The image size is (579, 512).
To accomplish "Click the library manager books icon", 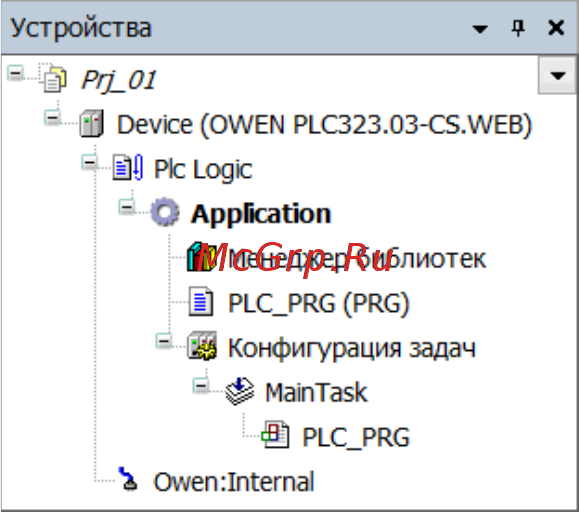I will pyautogui.click(x=201, y=257).
